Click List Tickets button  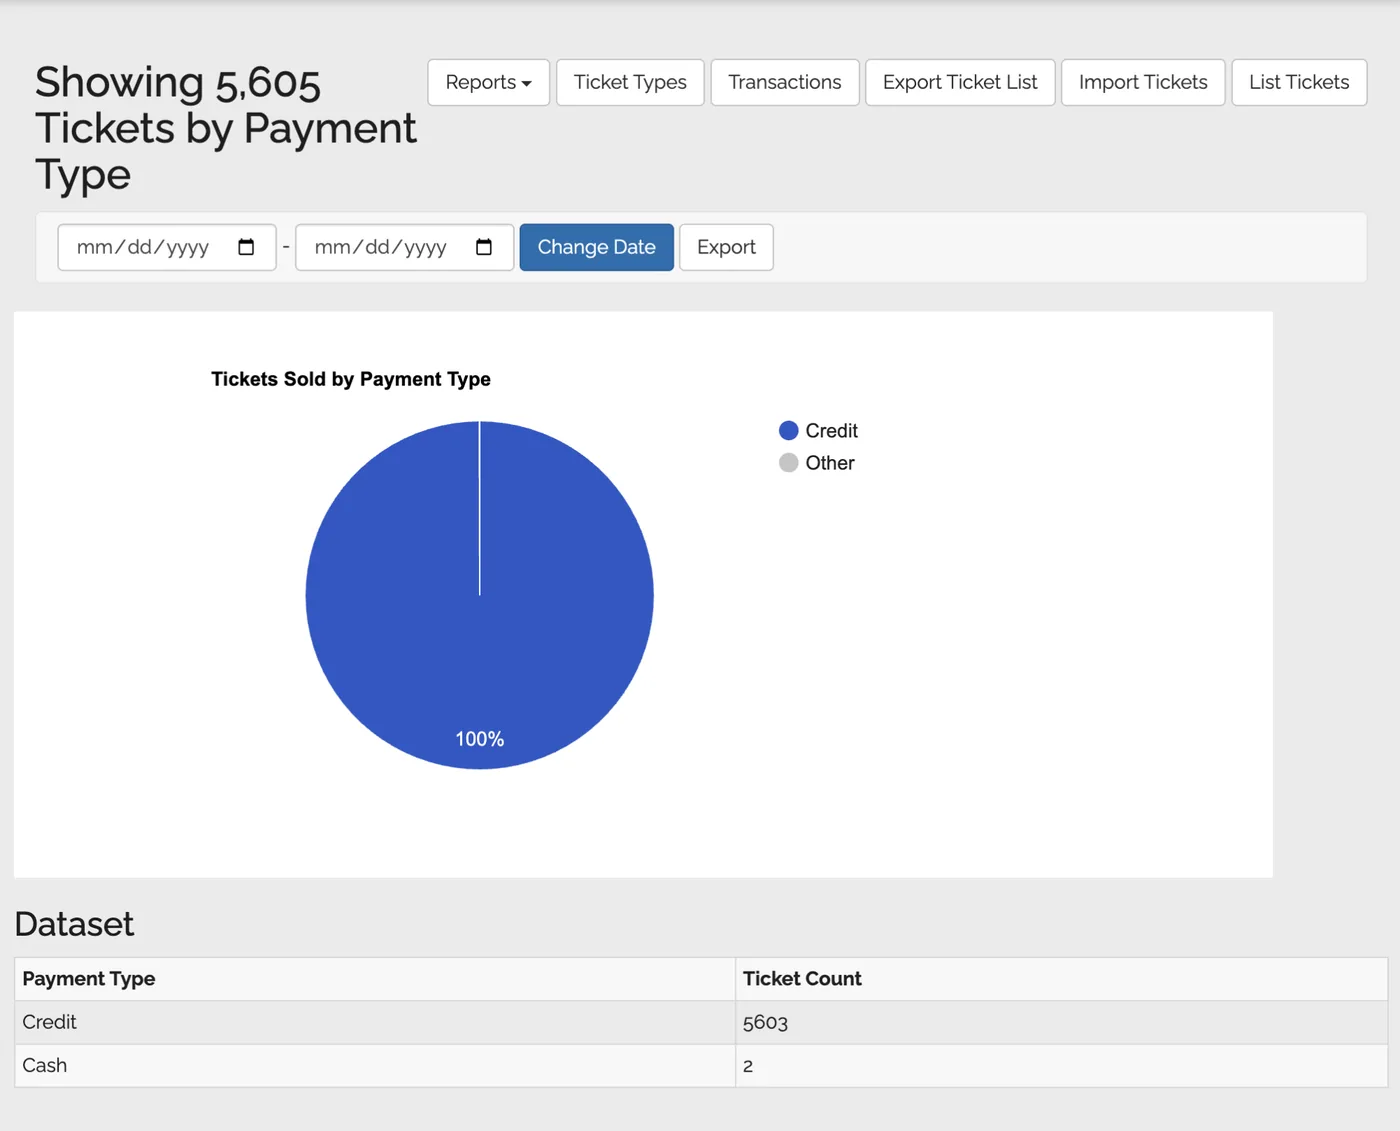coord(1299,82)
